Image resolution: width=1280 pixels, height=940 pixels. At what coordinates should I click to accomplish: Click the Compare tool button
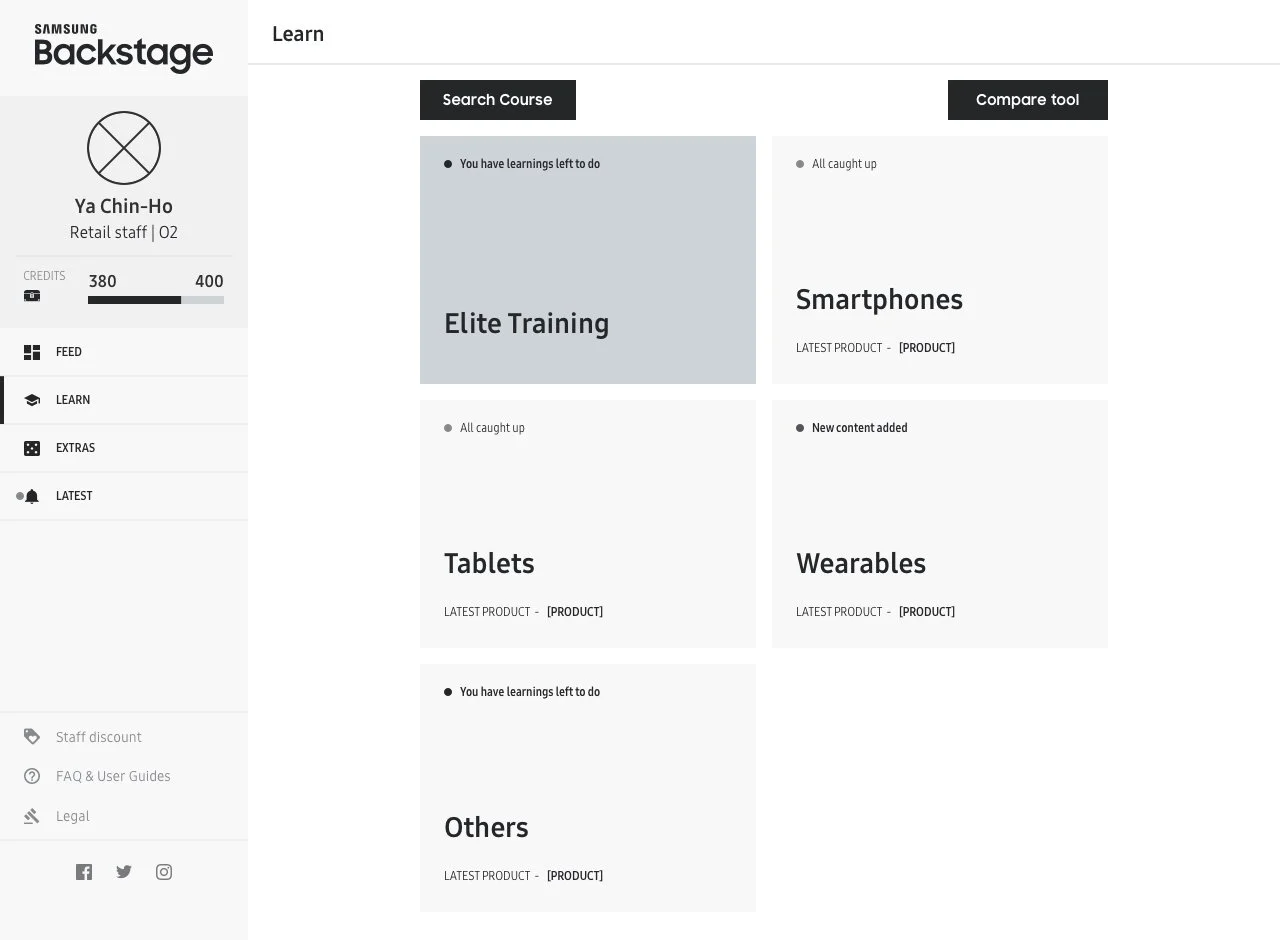pyautogui.click(x=1028, y=100)
